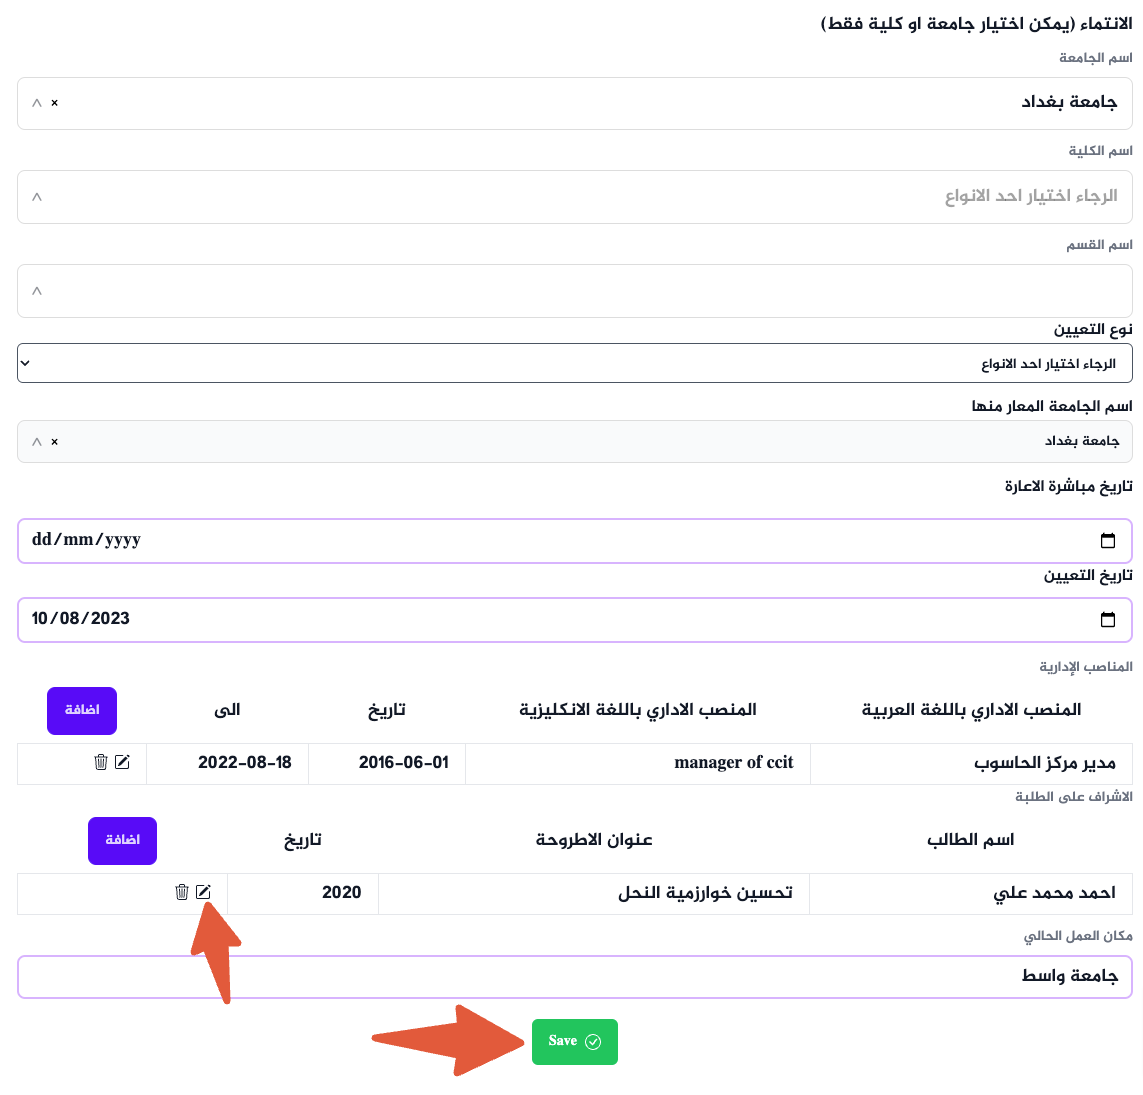
Task: Delete the 'مدير مركز الحاسوب' administrative position row
Action: click(100, 762)
